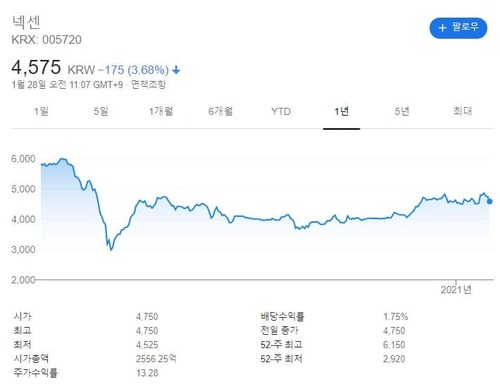Click the 전일 종가 label
Viewport: 500px width, 389px height.
click(x=279, y=330)
